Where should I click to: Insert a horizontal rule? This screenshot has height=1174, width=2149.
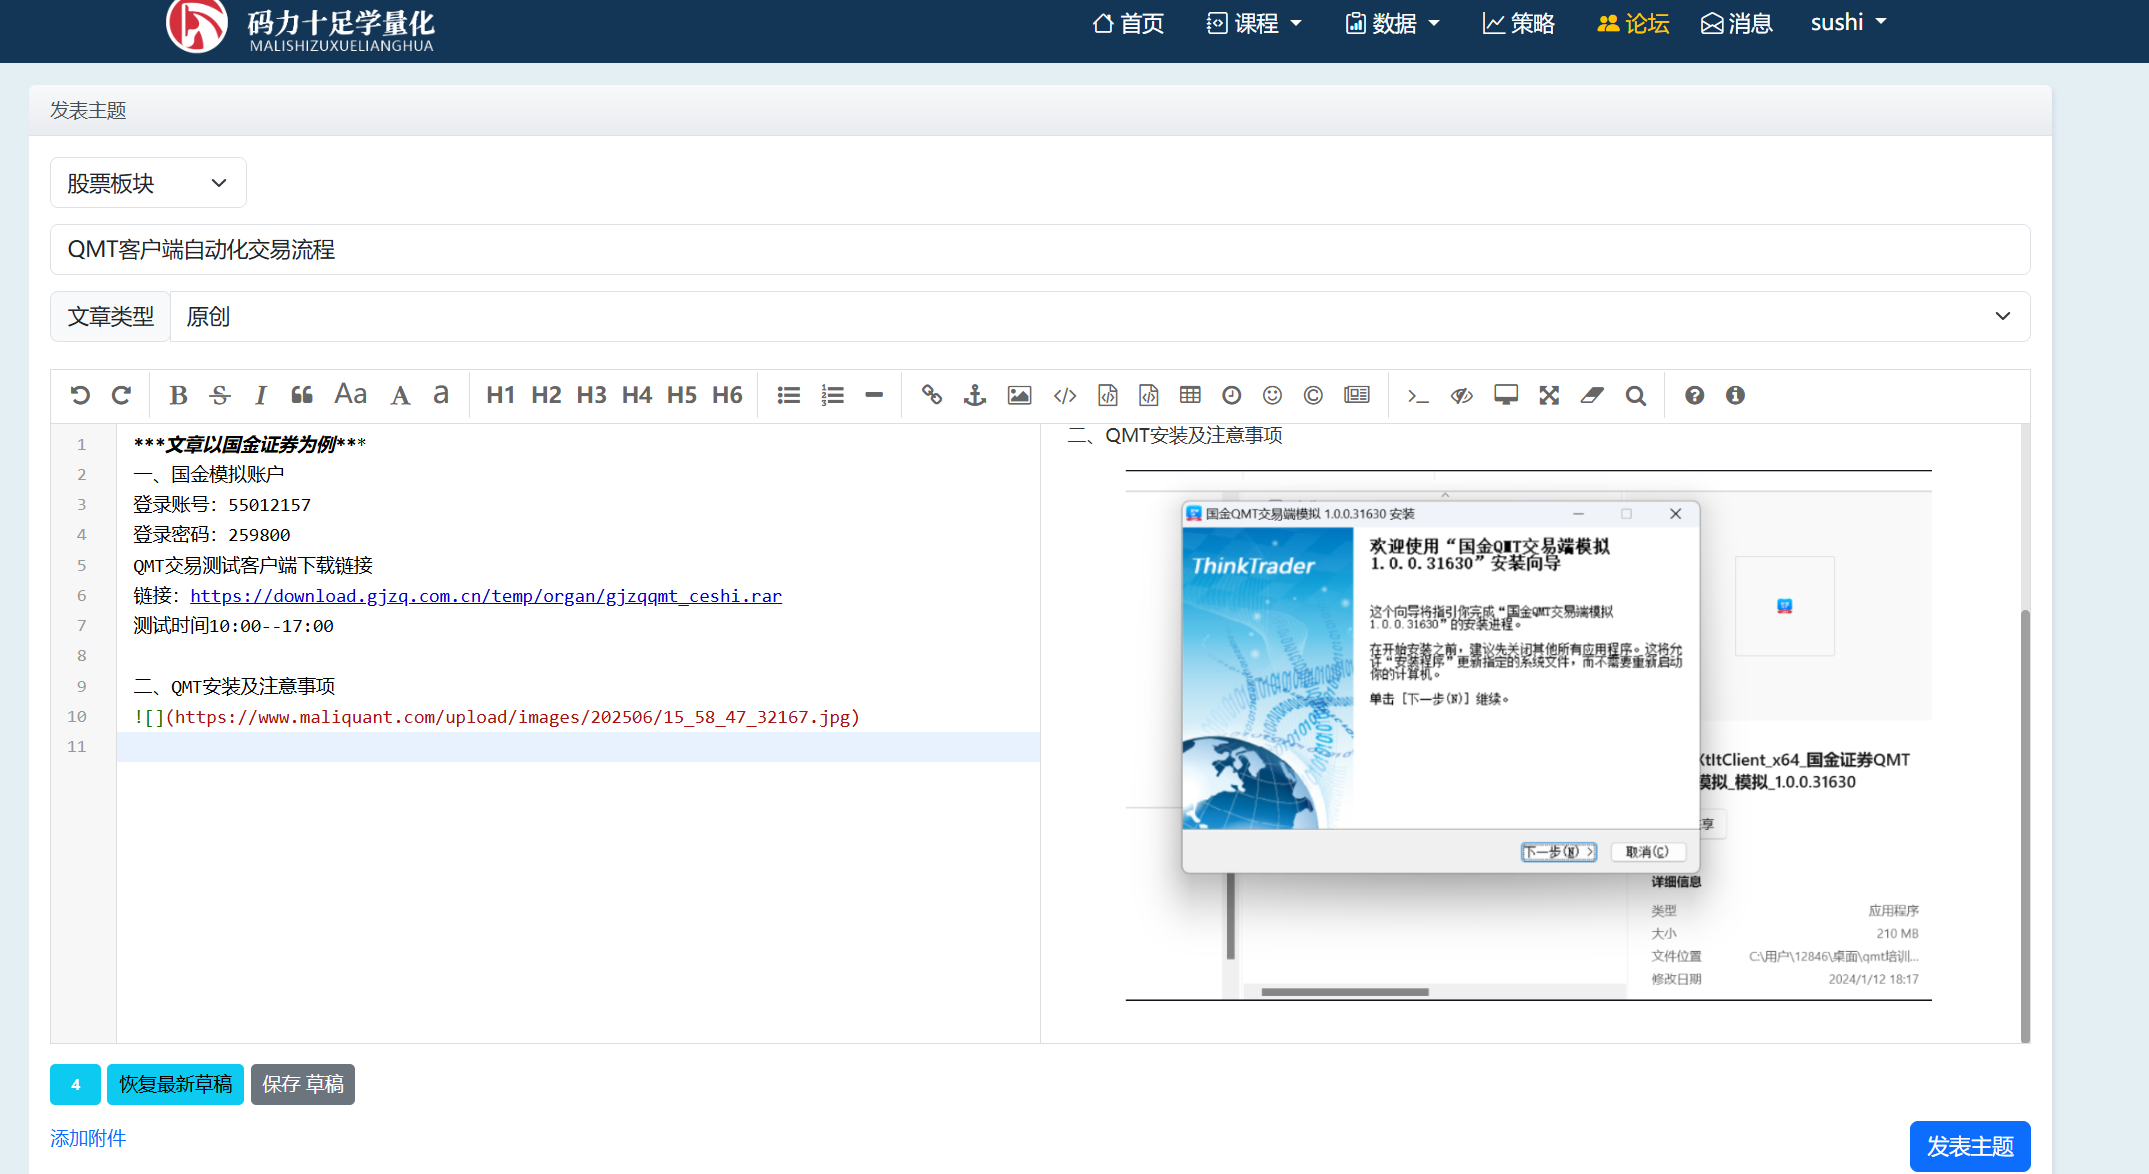(874, 395)
